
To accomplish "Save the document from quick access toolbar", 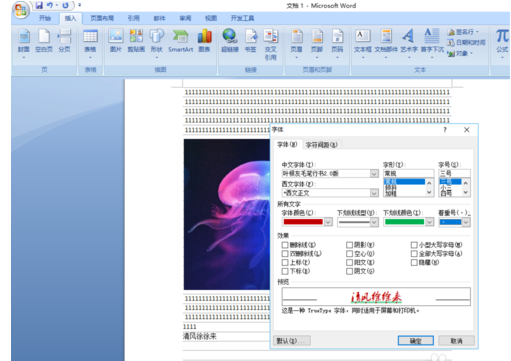I will (x=39, y=5).
